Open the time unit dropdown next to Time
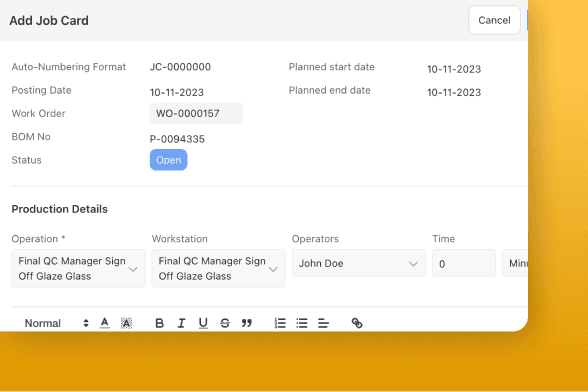588x392 pixels. 515,263
